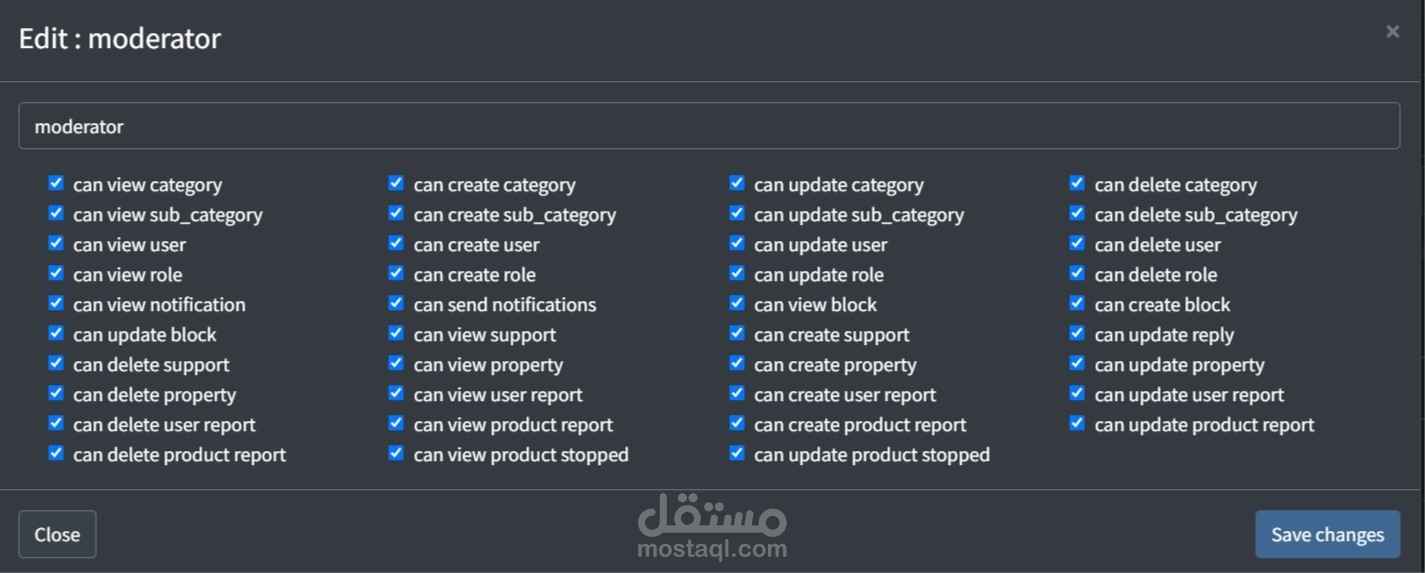Uncheck can view product stopped
This screenshot has height=573, width=1425.
click(x=396, y=453)
